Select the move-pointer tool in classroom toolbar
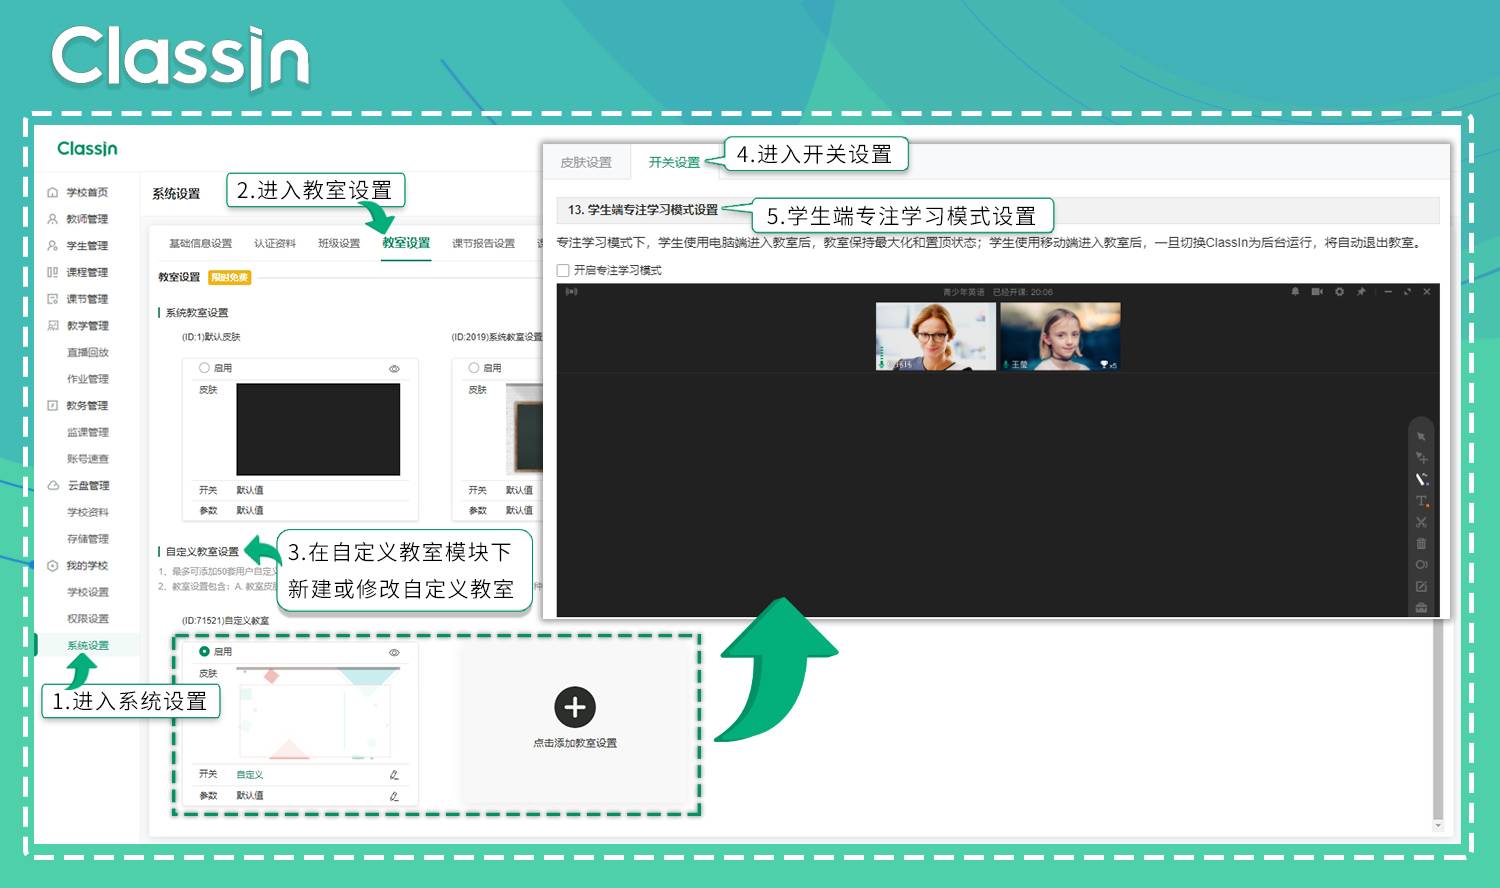 (1421, 458)
